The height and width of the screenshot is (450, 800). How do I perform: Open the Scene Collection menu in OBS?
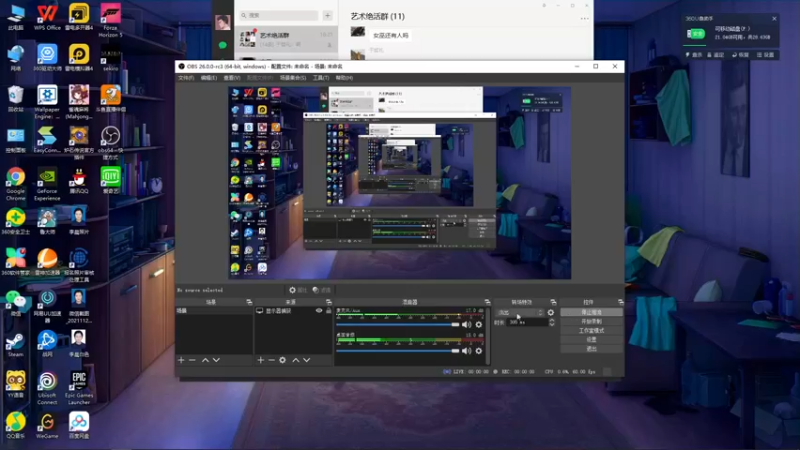tap(293, 78)
